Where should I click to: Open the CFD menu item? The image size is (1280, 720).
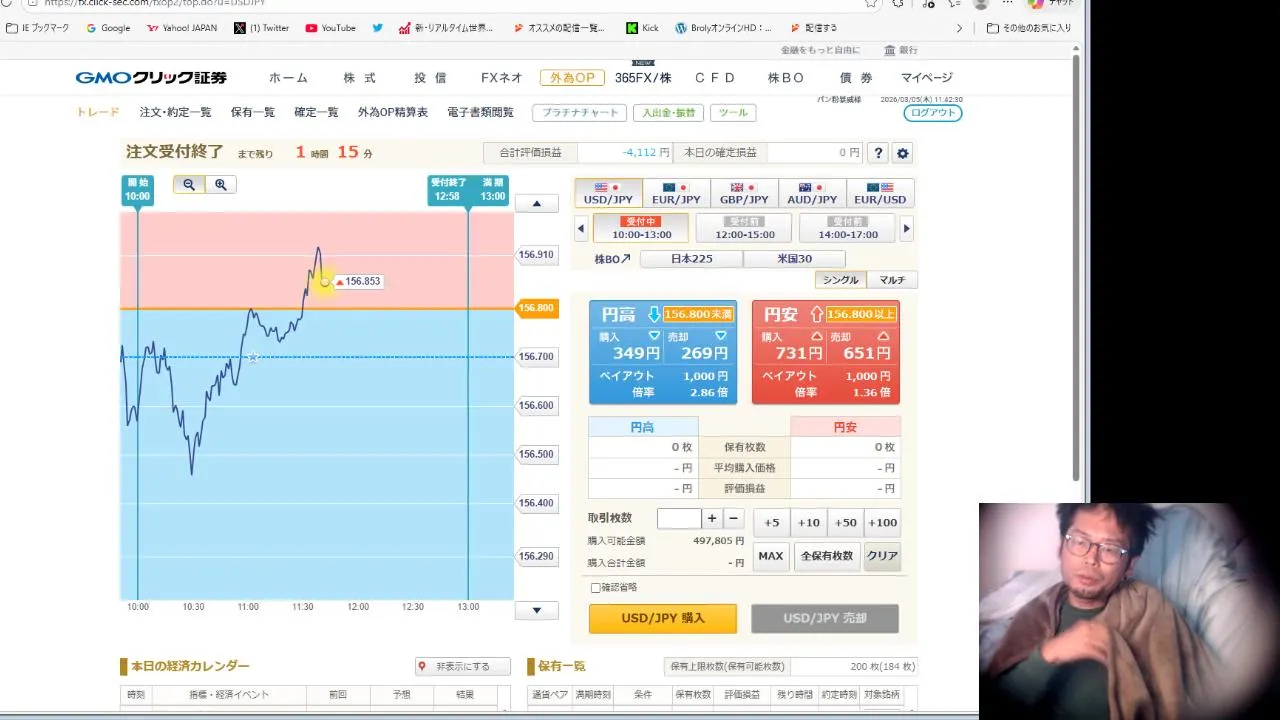coord(715,78)
